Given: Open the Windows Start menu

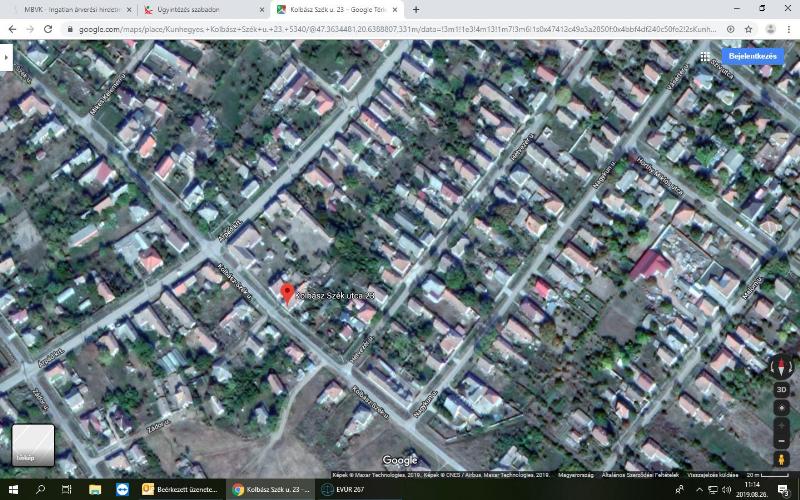Looking at the screenshot, I should tap(13, 490).
